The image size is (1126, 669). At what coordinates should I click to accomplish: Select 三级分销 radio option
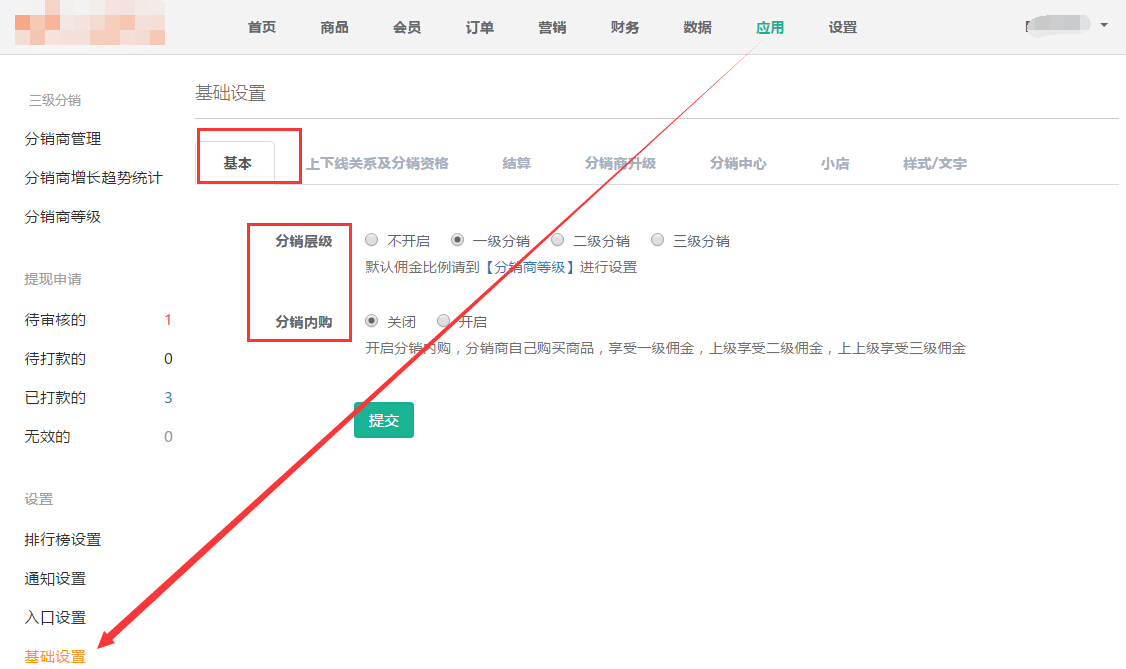658,240
